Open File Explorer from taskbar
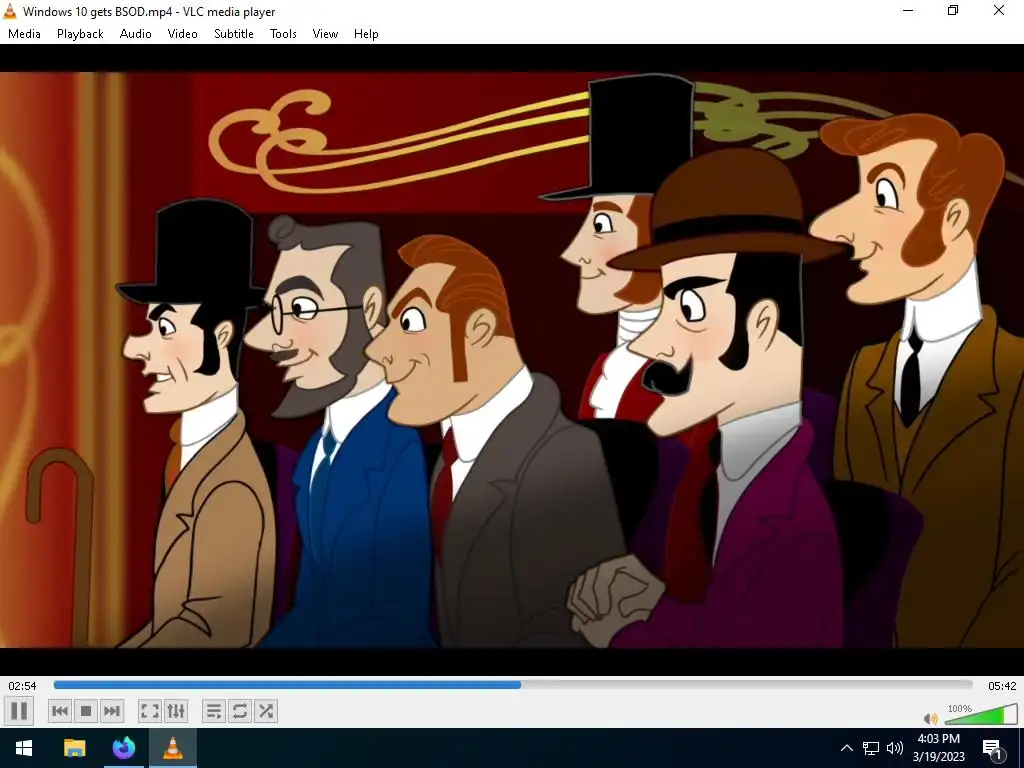This screenshot has height=768, width=1024. coord(74,748)
